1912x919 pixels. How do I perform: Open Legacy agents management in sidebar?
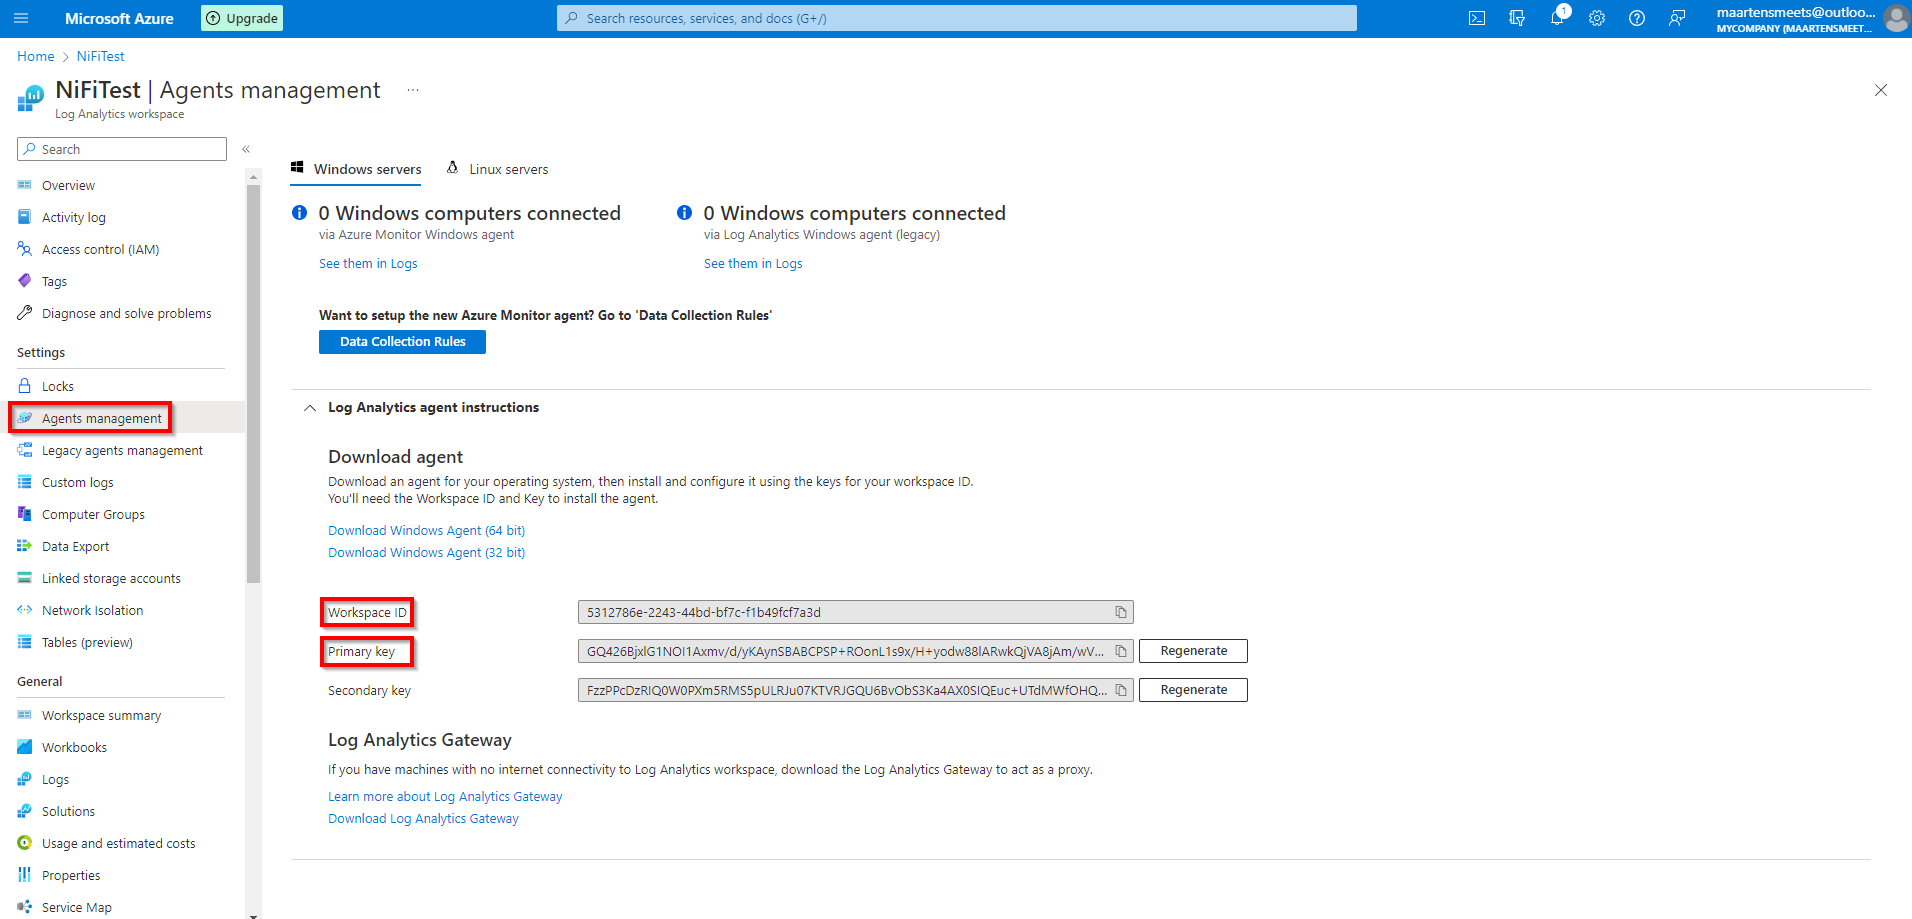tap(122, 451)
